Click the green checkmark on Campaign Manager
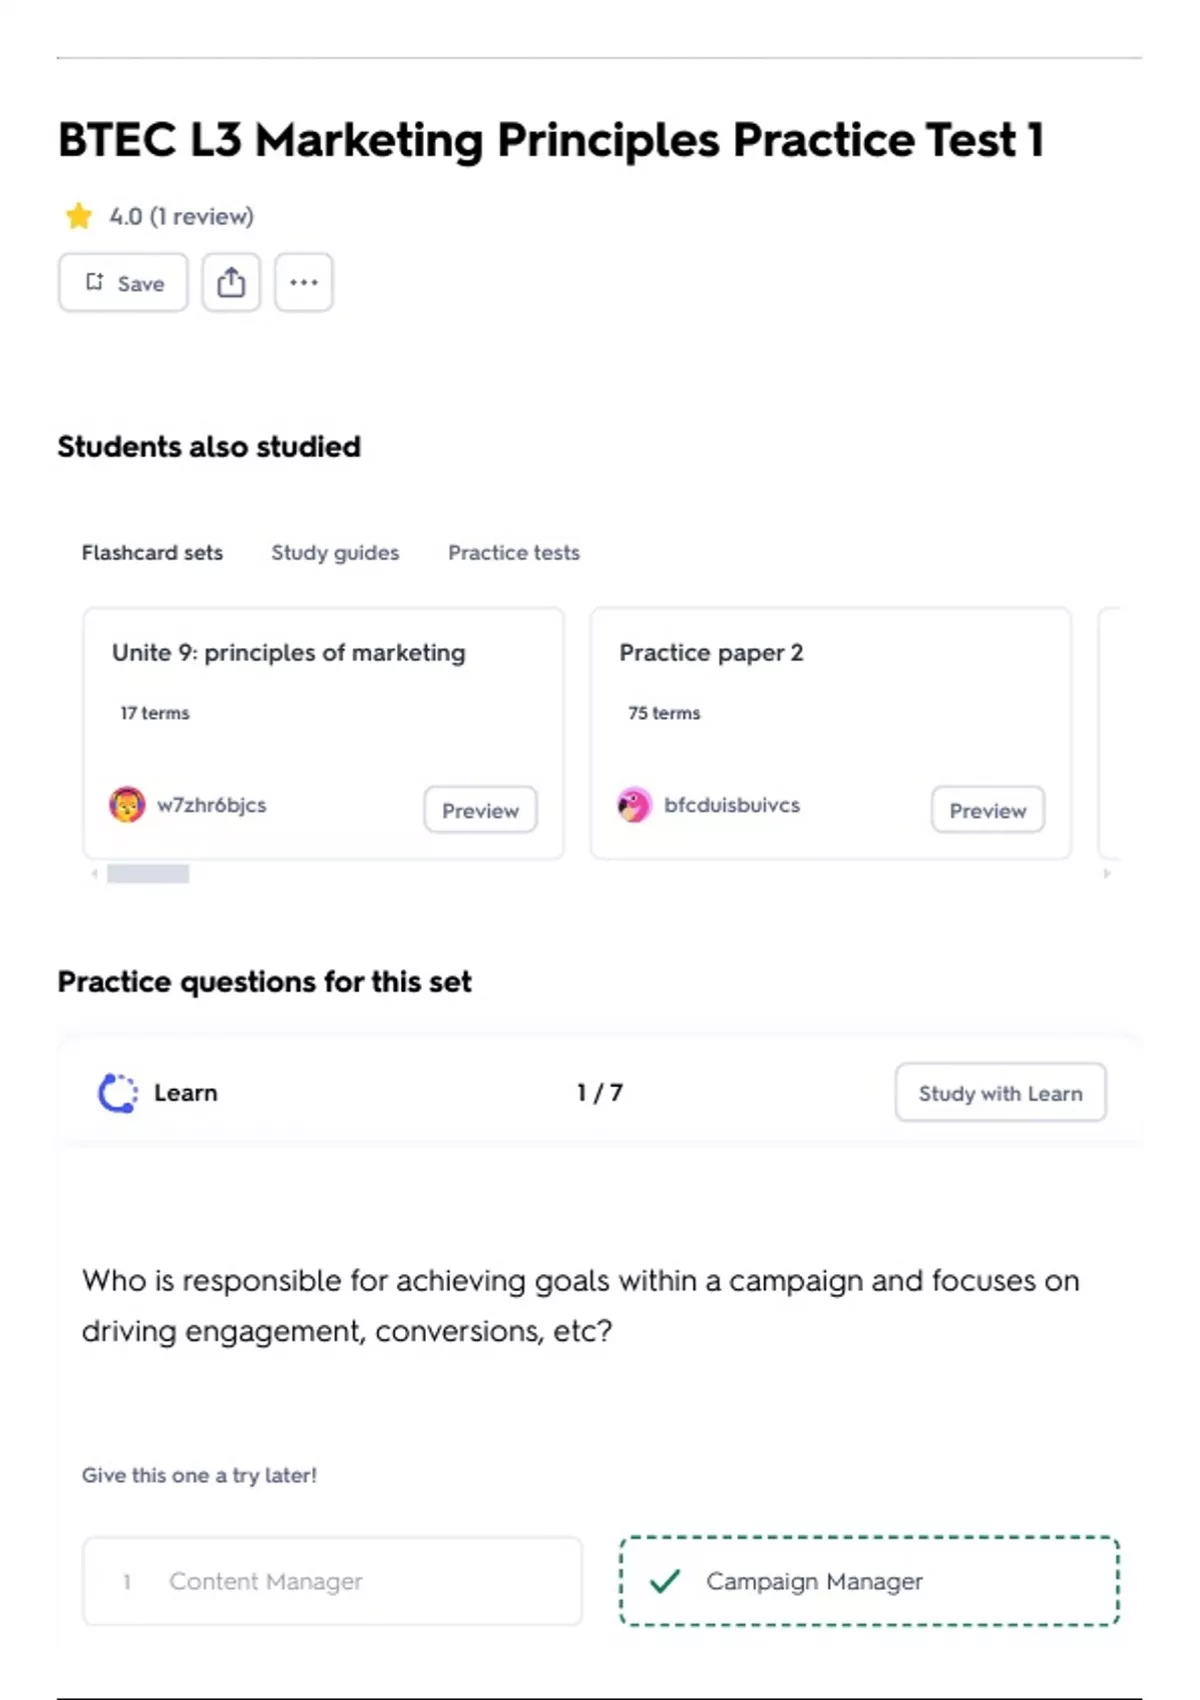The height and width of the screenshot is (1700, 1200). (x=665, y=1581)
